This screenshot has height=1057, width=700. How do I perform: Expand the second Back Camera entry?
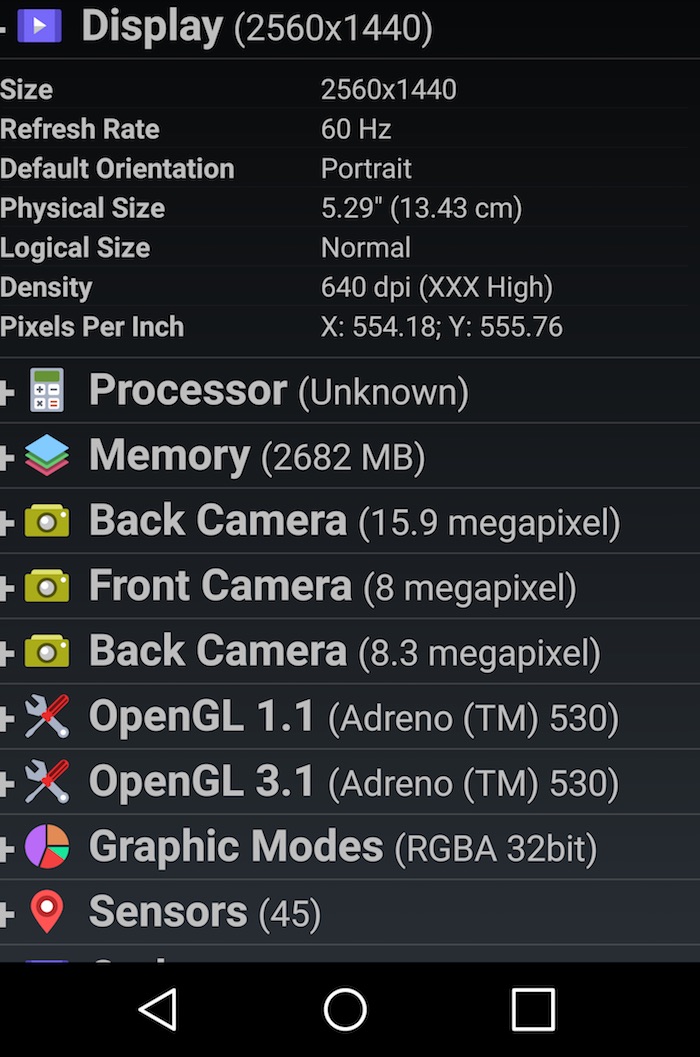pos(8,651)
